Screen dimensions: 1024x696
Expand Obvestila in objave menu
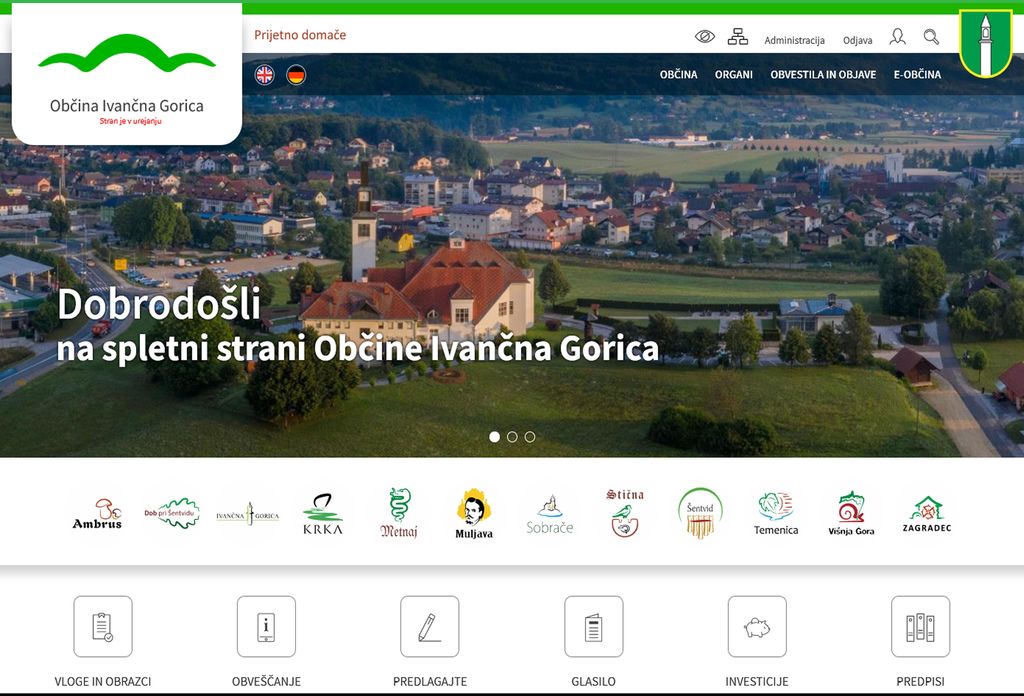823,75
